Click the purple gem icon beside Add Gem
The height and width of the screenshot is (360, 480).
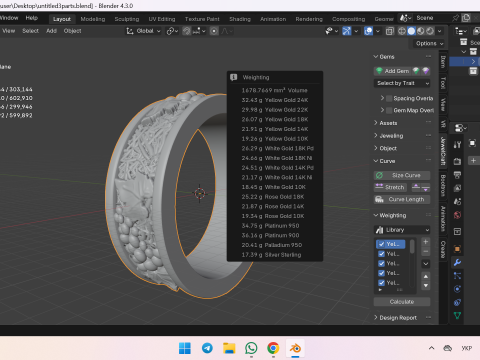tap(425, 71)
